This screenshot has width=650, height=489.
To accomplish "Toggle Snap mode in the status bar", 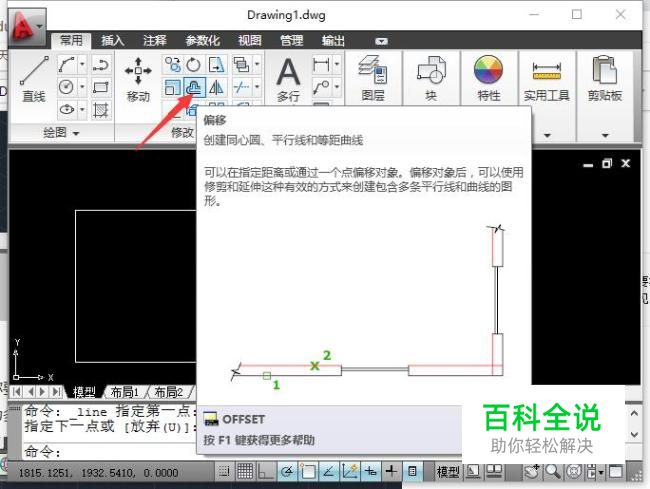I will click(224, 471).
